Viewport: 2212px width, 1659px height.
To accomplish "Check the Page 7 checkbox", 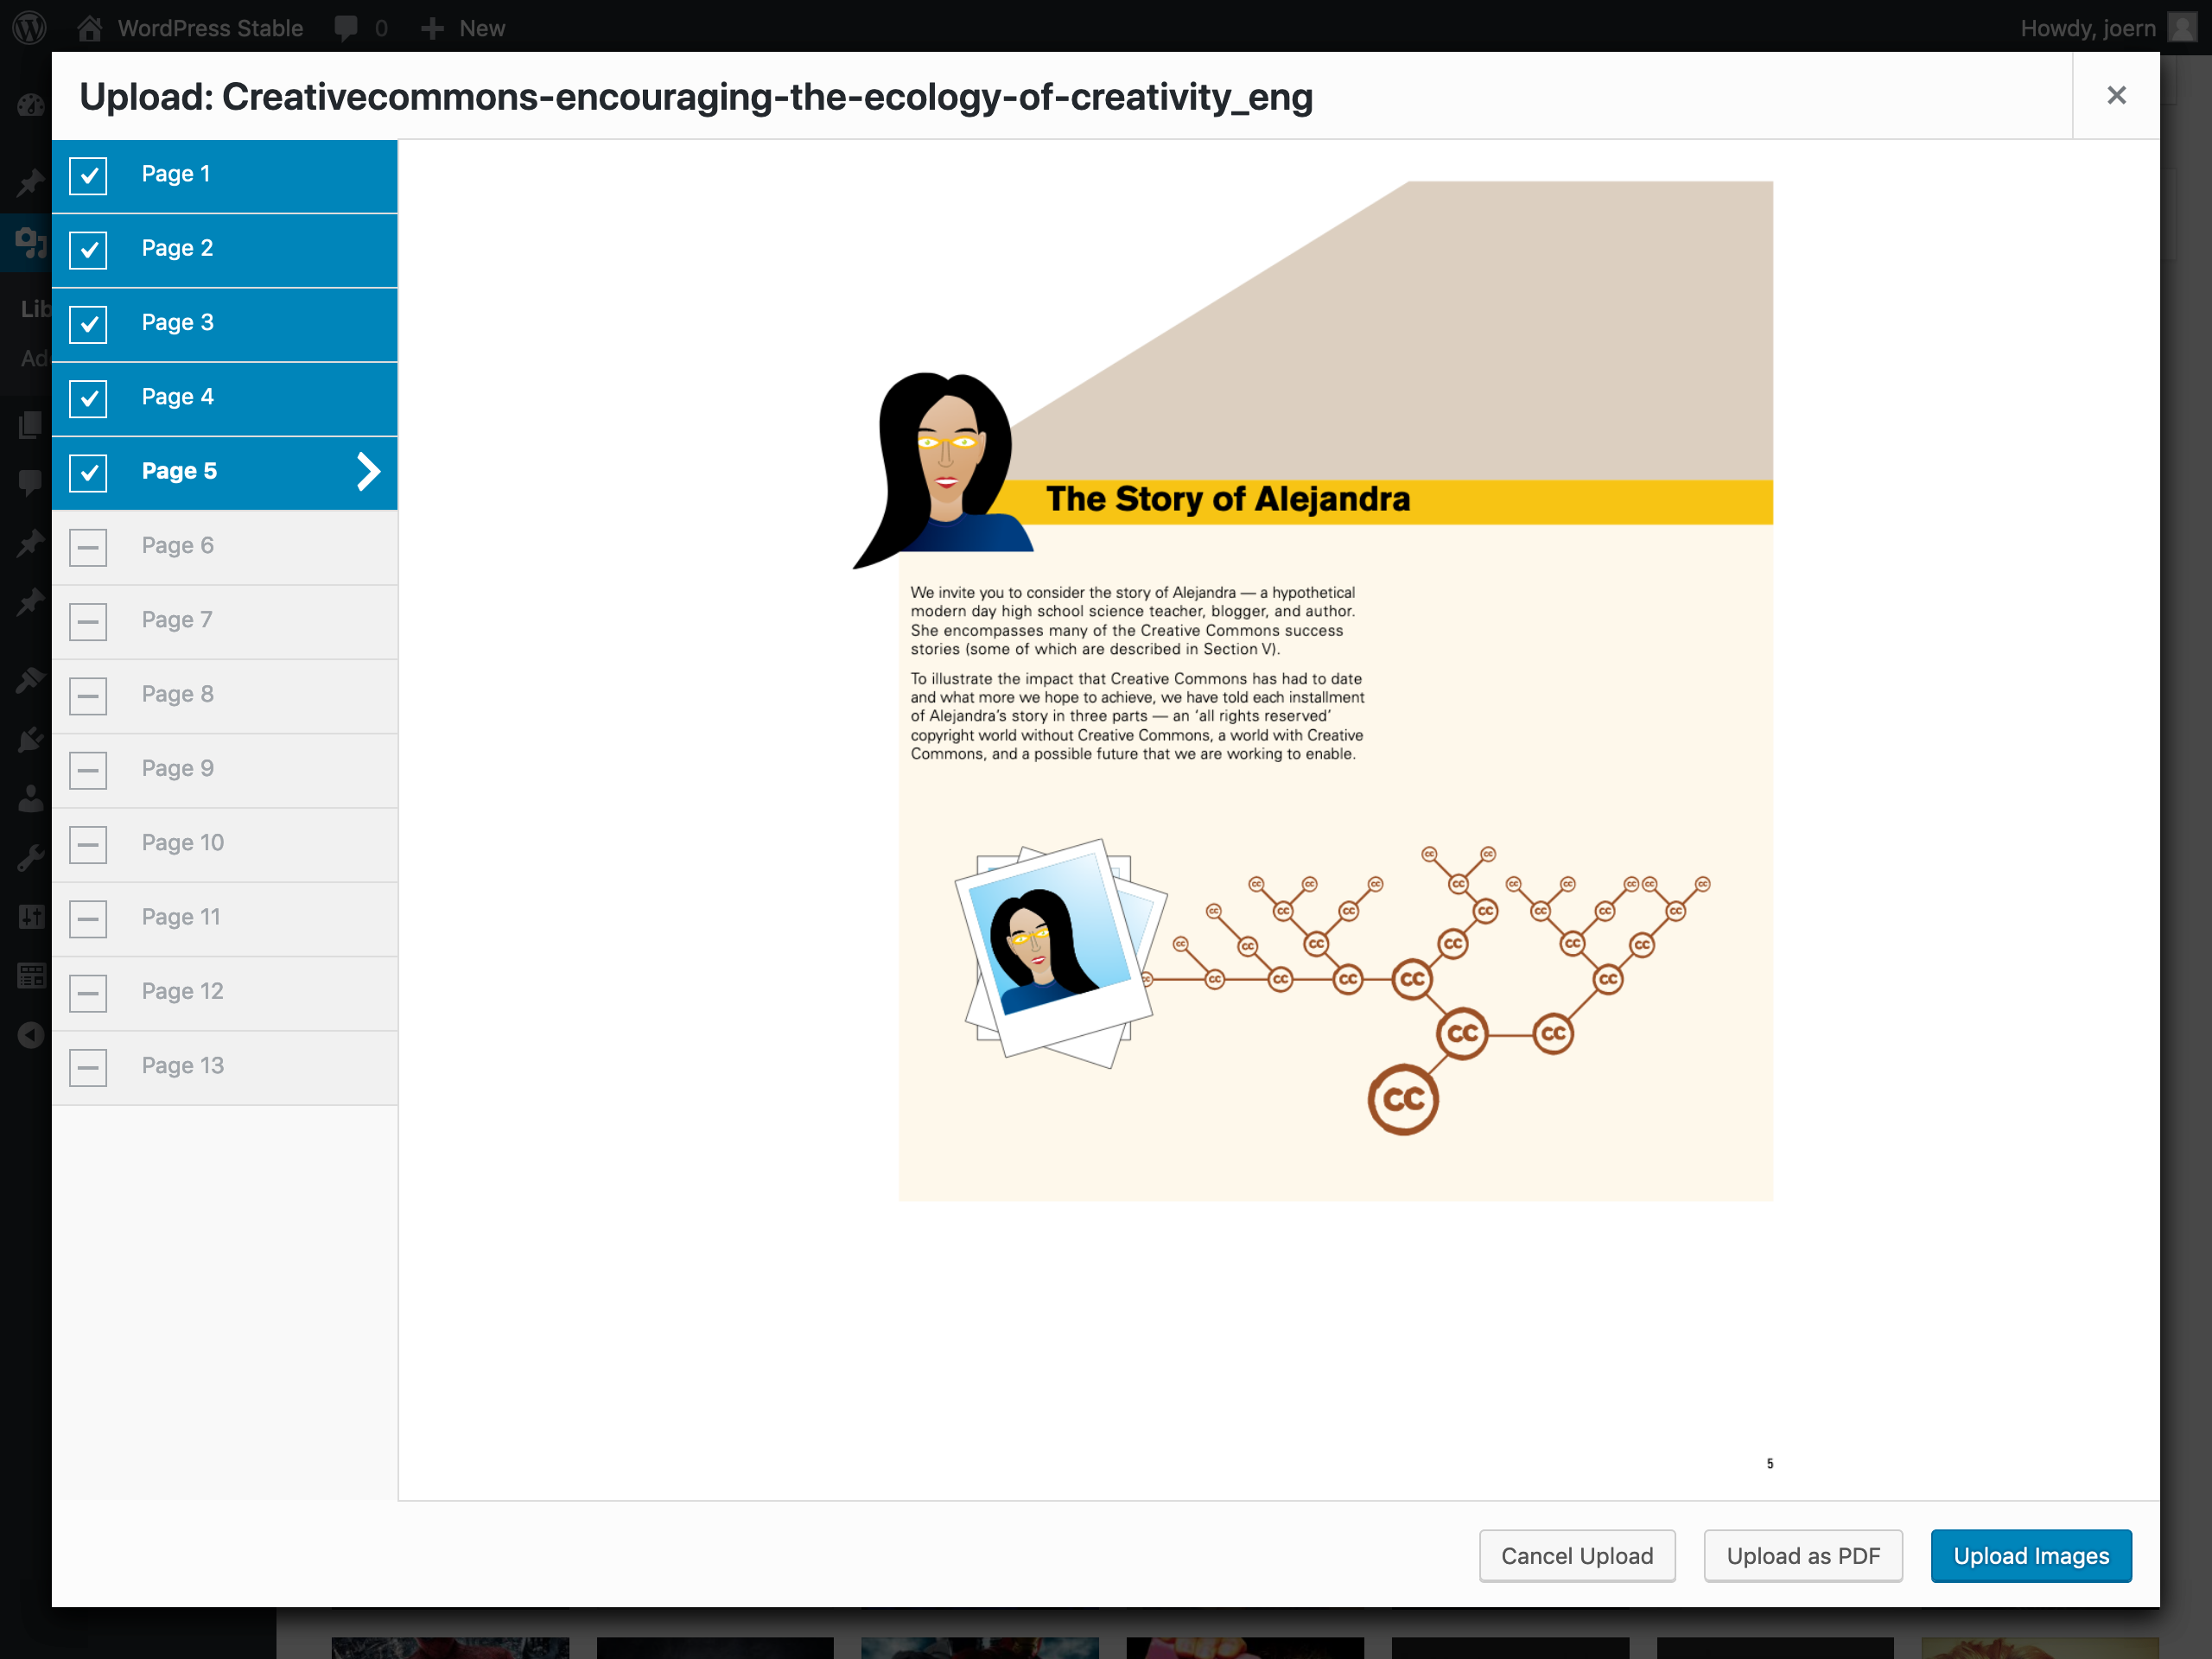I will [x=88, y=621].
